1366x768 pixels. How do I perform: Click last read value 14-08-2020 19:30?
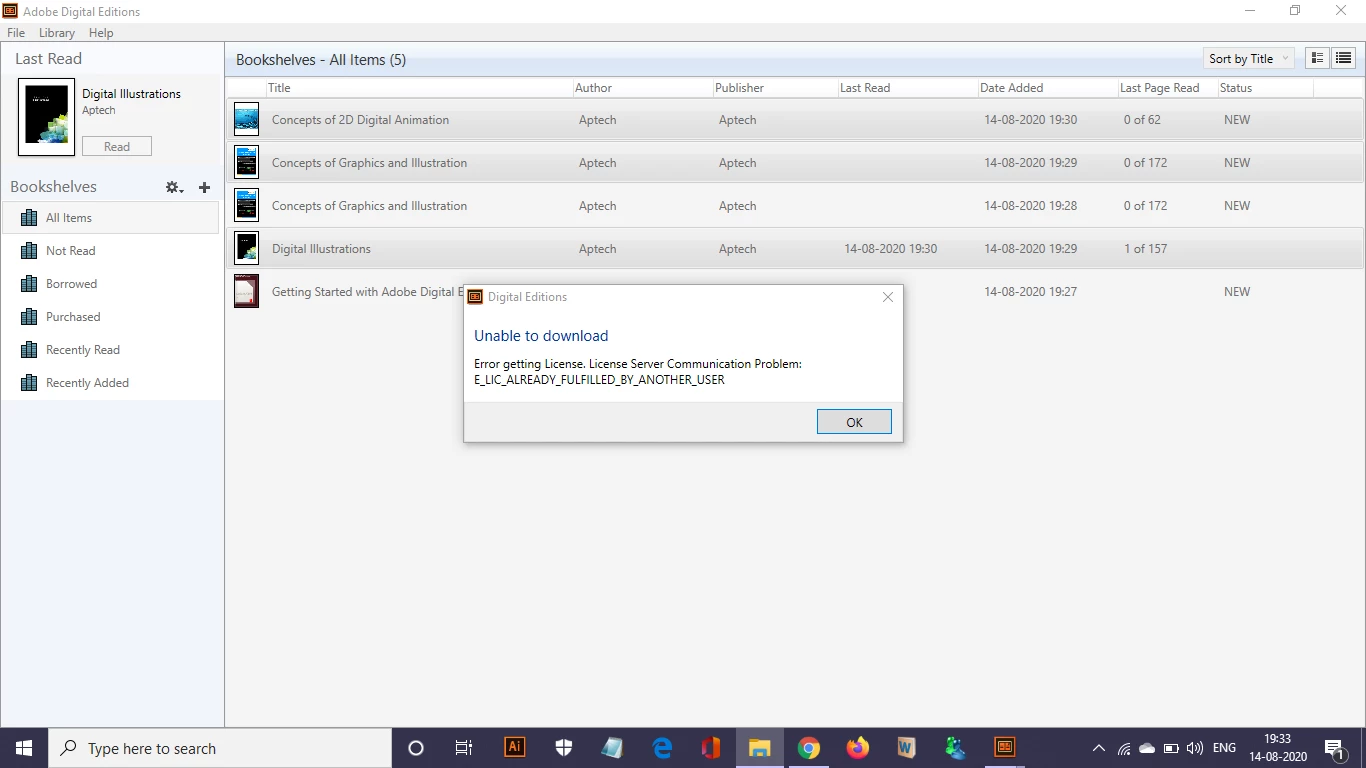(890, 249)
